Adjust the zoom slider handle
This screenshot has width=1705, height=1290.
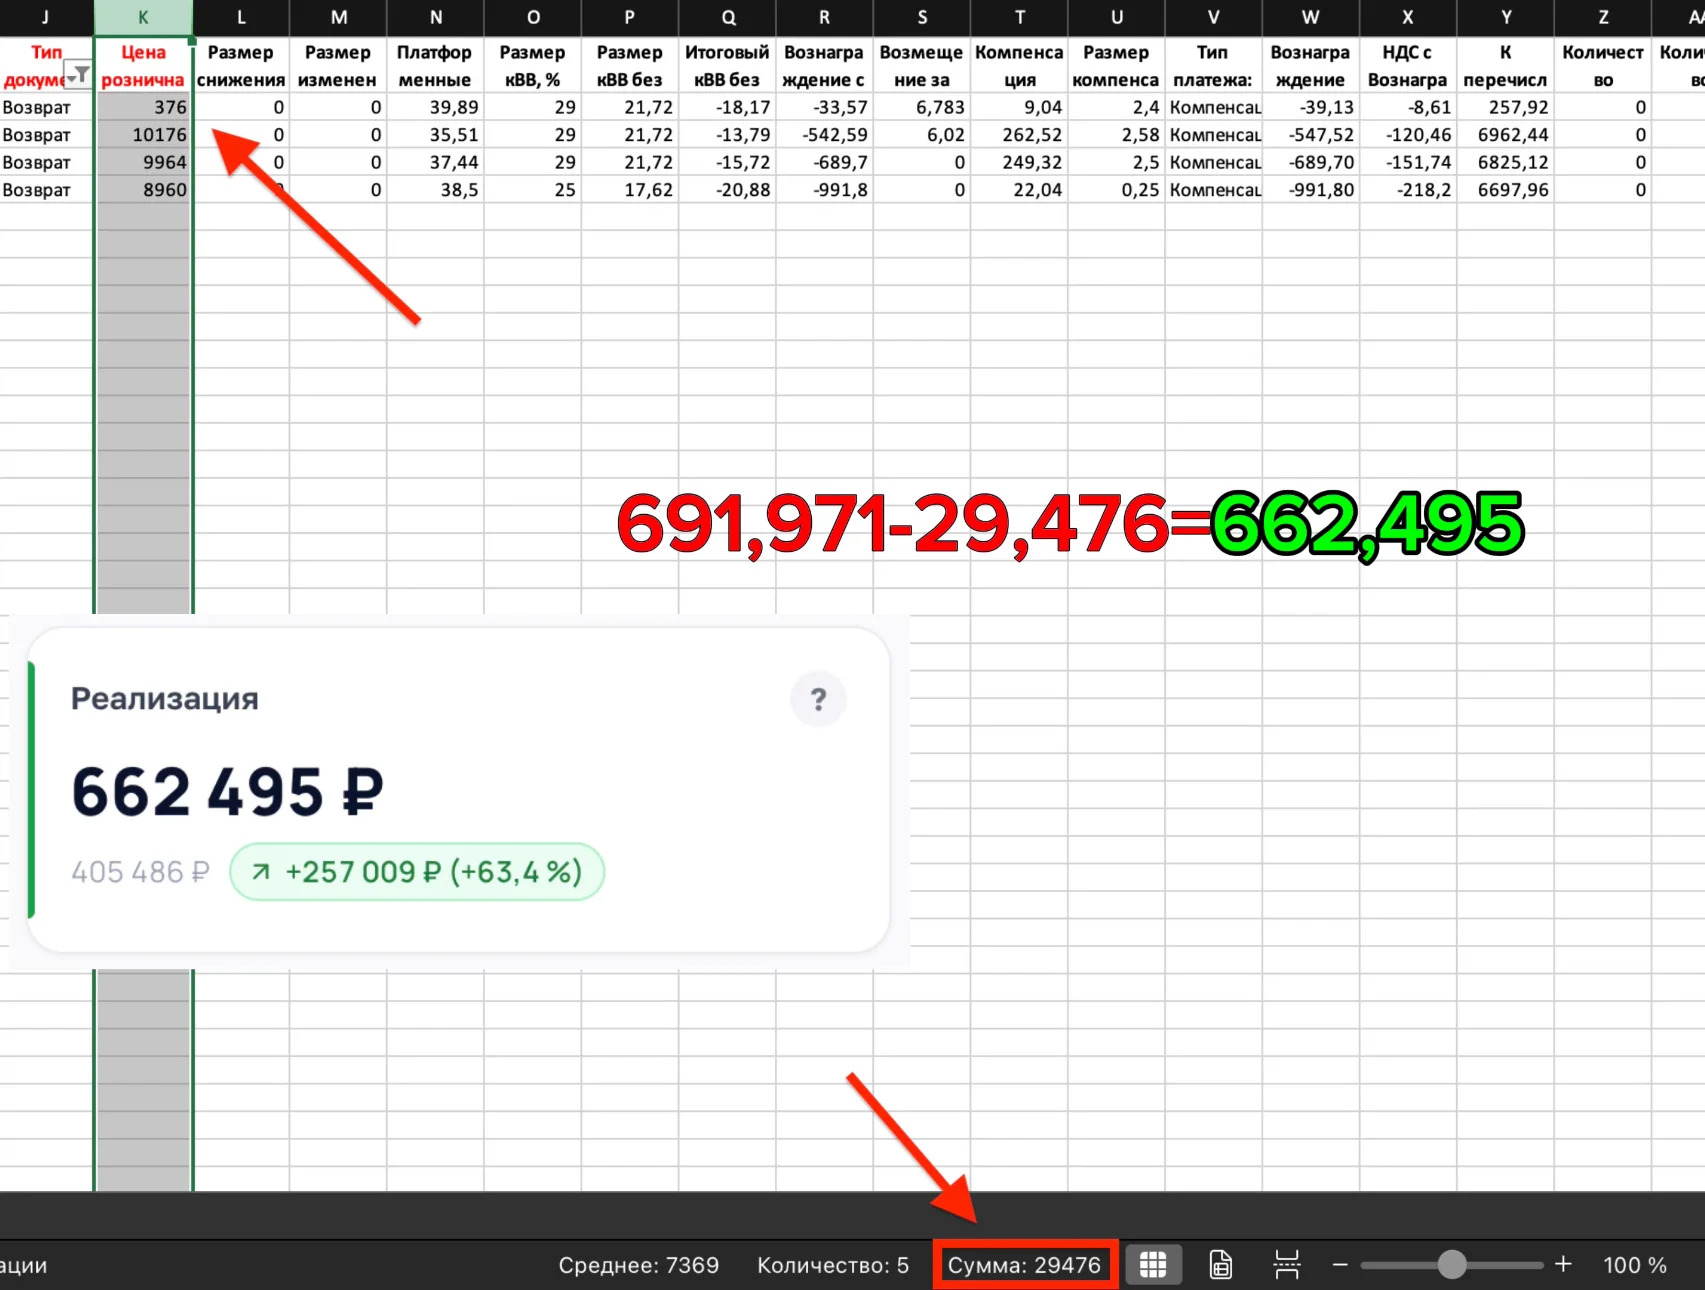[1452, 1265]
